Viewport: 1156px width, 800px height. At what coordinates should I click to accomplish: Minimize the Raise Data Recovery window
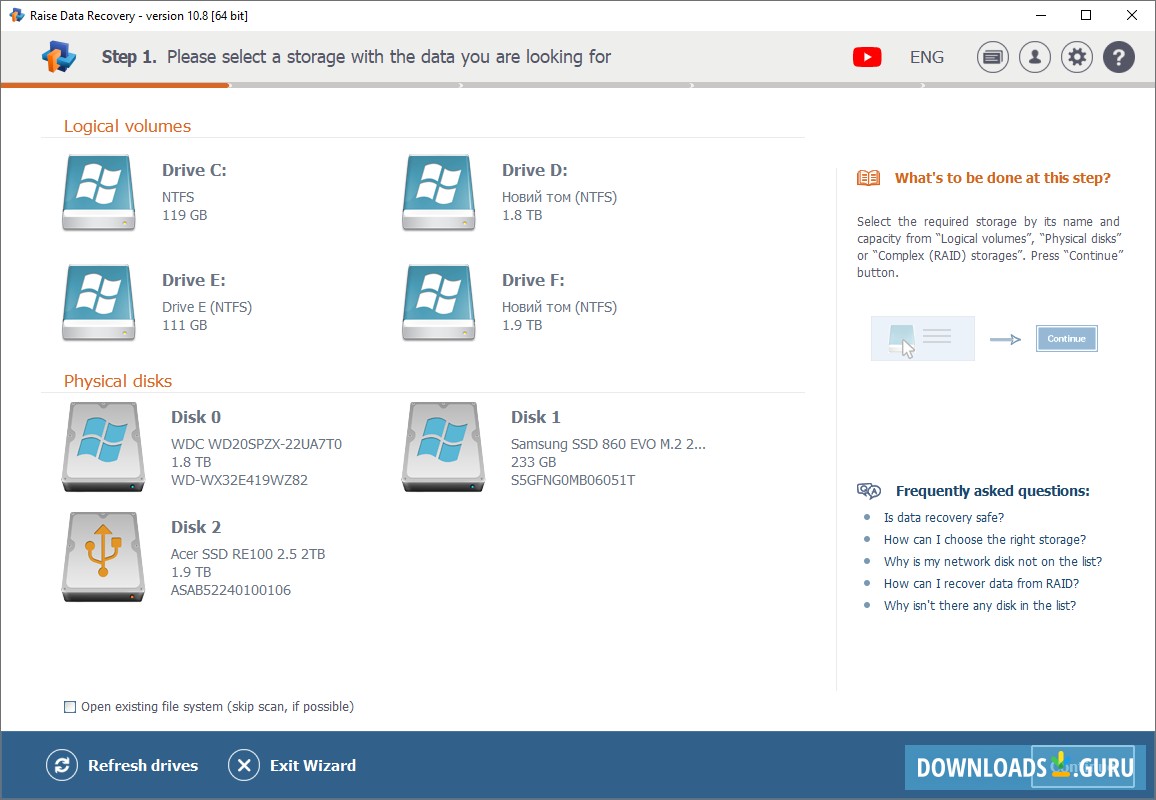1041,15
